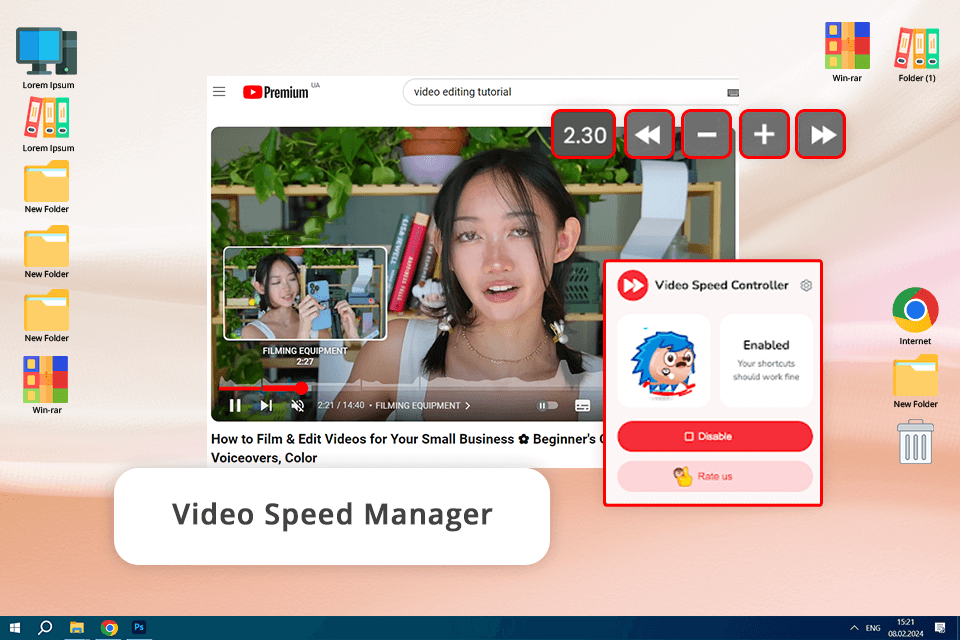Unmute the video via the speaker icon
960x640 pixels.
(298, 405)
